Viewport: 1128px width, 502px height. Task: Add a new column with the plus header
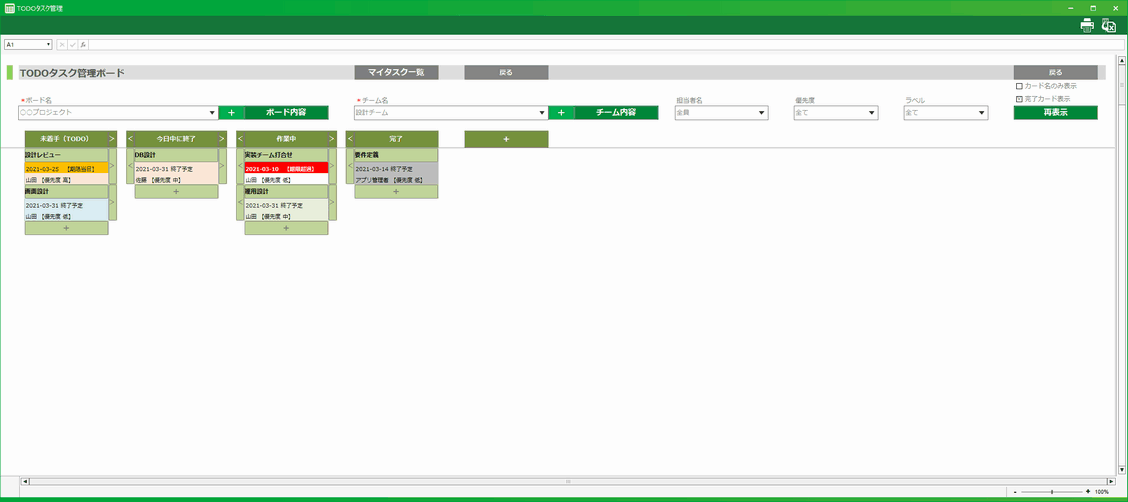coord(506,139)
